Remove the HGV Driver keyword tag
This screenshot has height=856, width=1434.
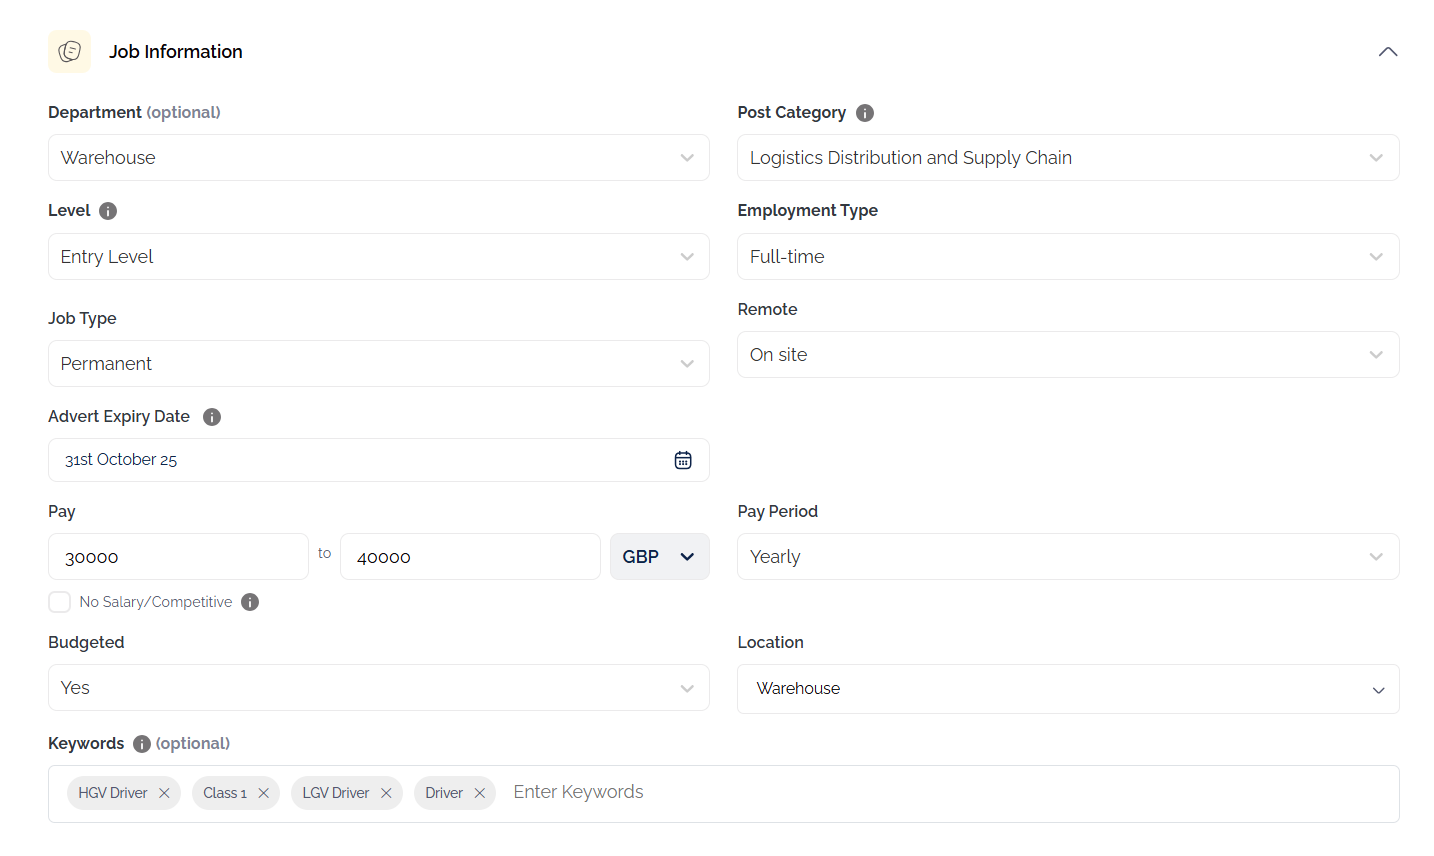click(x=164, y=793)
